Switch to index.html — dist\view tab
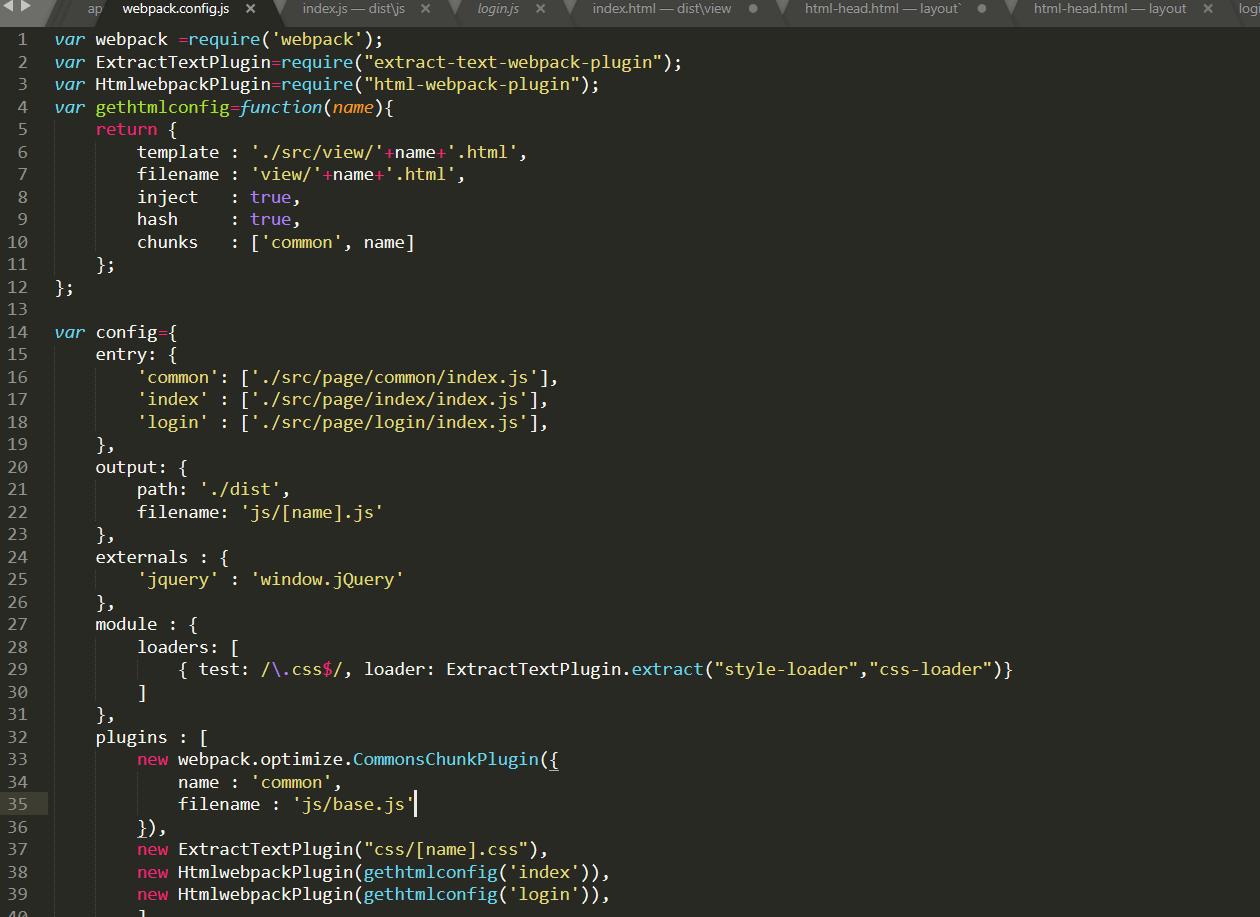1260x917 pixels. click(661, 9)
